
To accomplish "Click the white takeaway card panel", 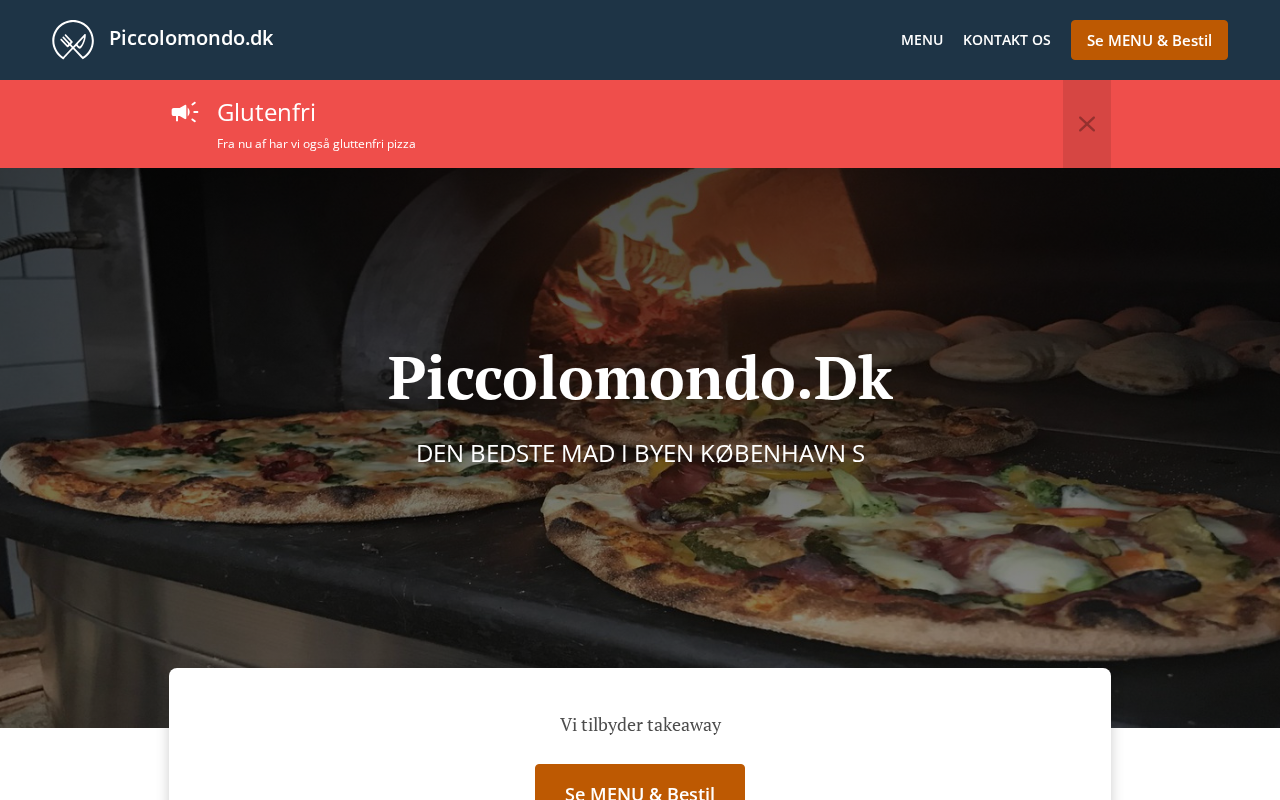I will [640, 734].
